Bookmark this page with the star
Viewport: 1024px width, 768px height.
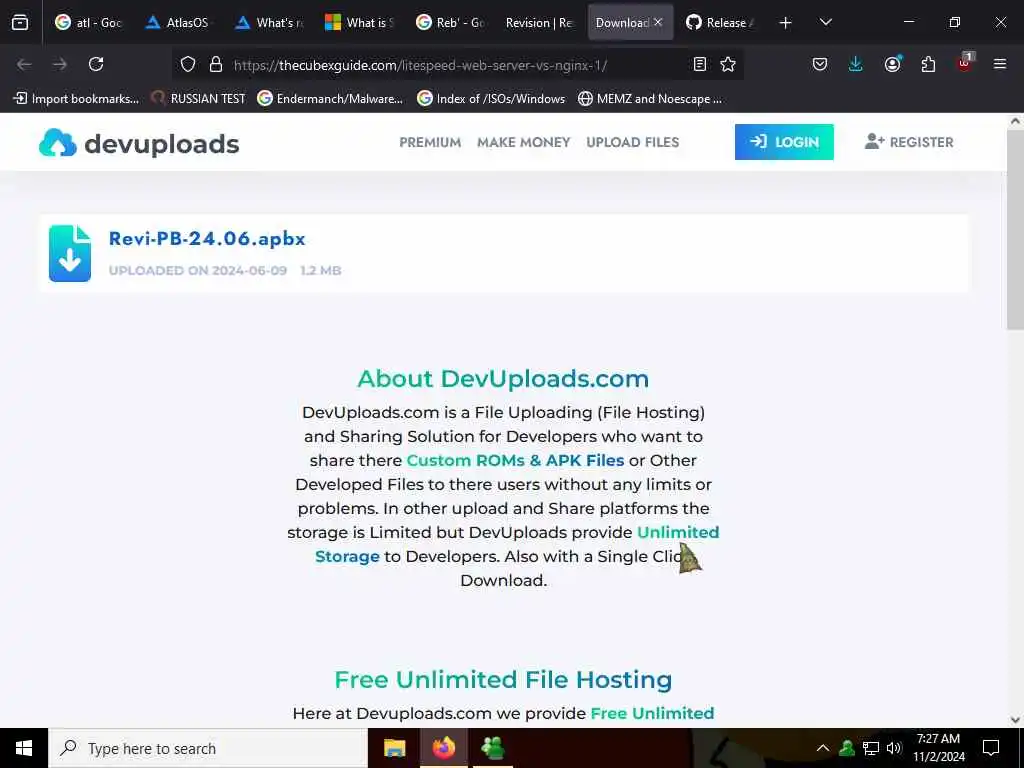pos(728,64)
